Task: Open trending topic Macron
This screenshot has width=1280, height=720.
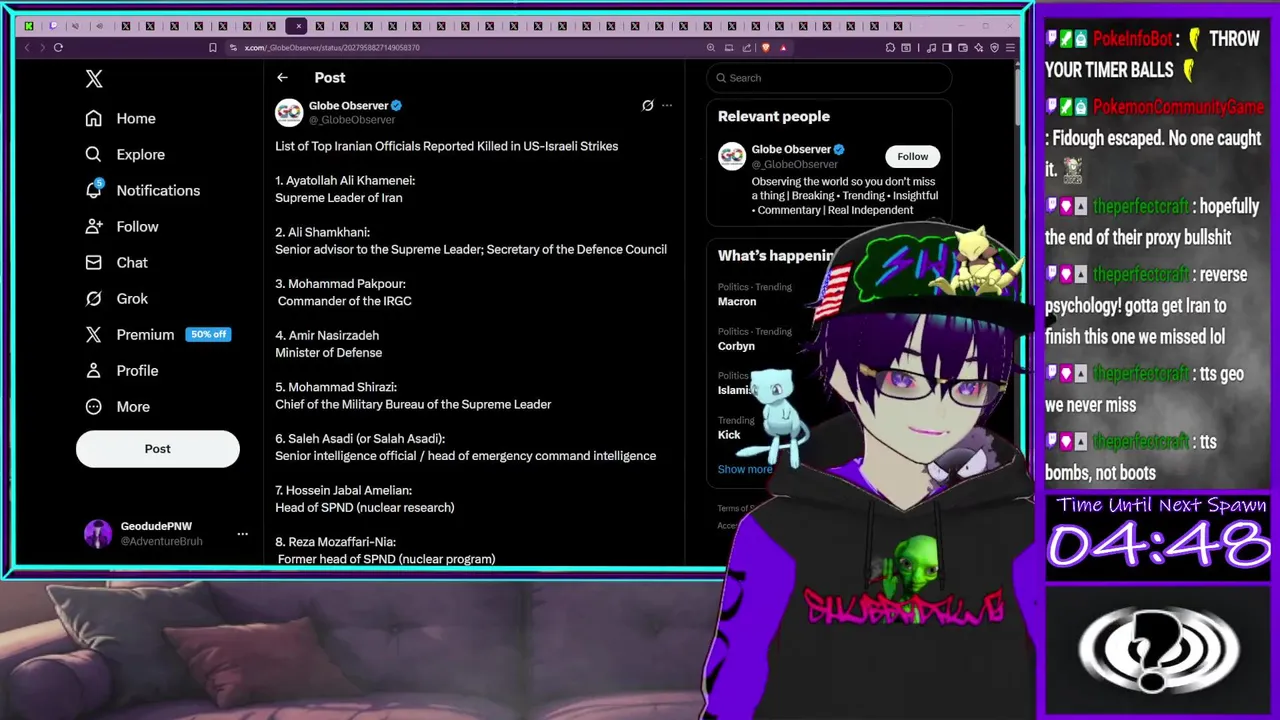Action: (x=737, y=301)
